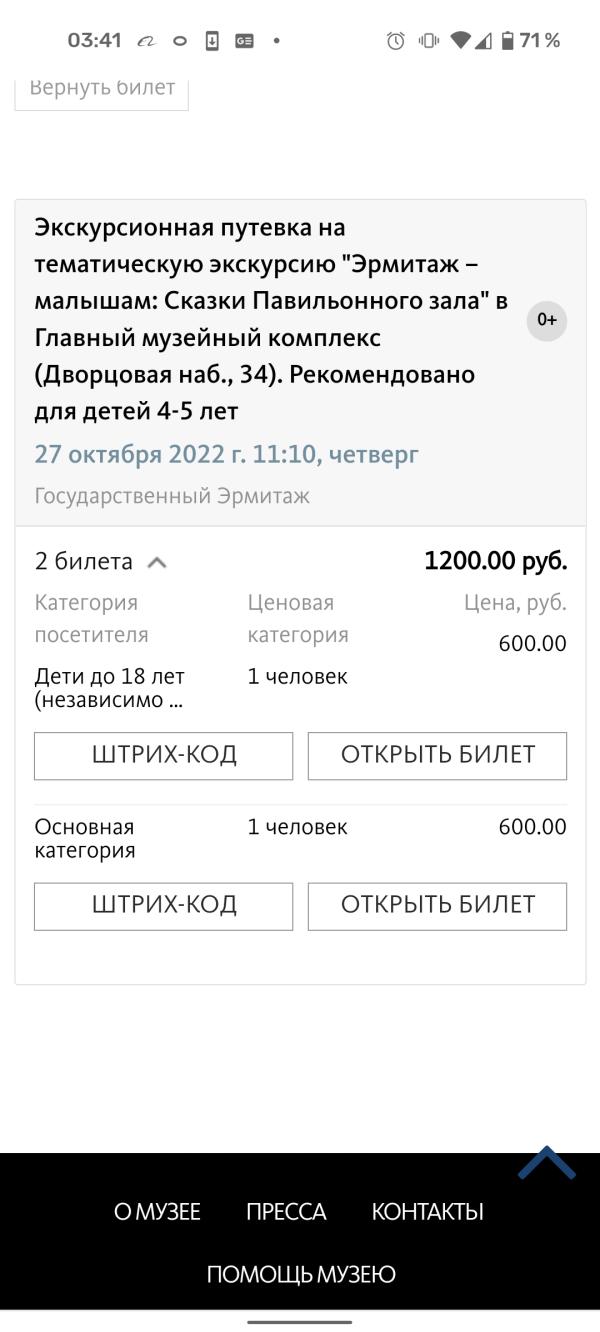Open ОТКРЫТЬ БИЛЕТ for the Основная категория ticket
This screenshot has width=600, height=1332.
437,906
